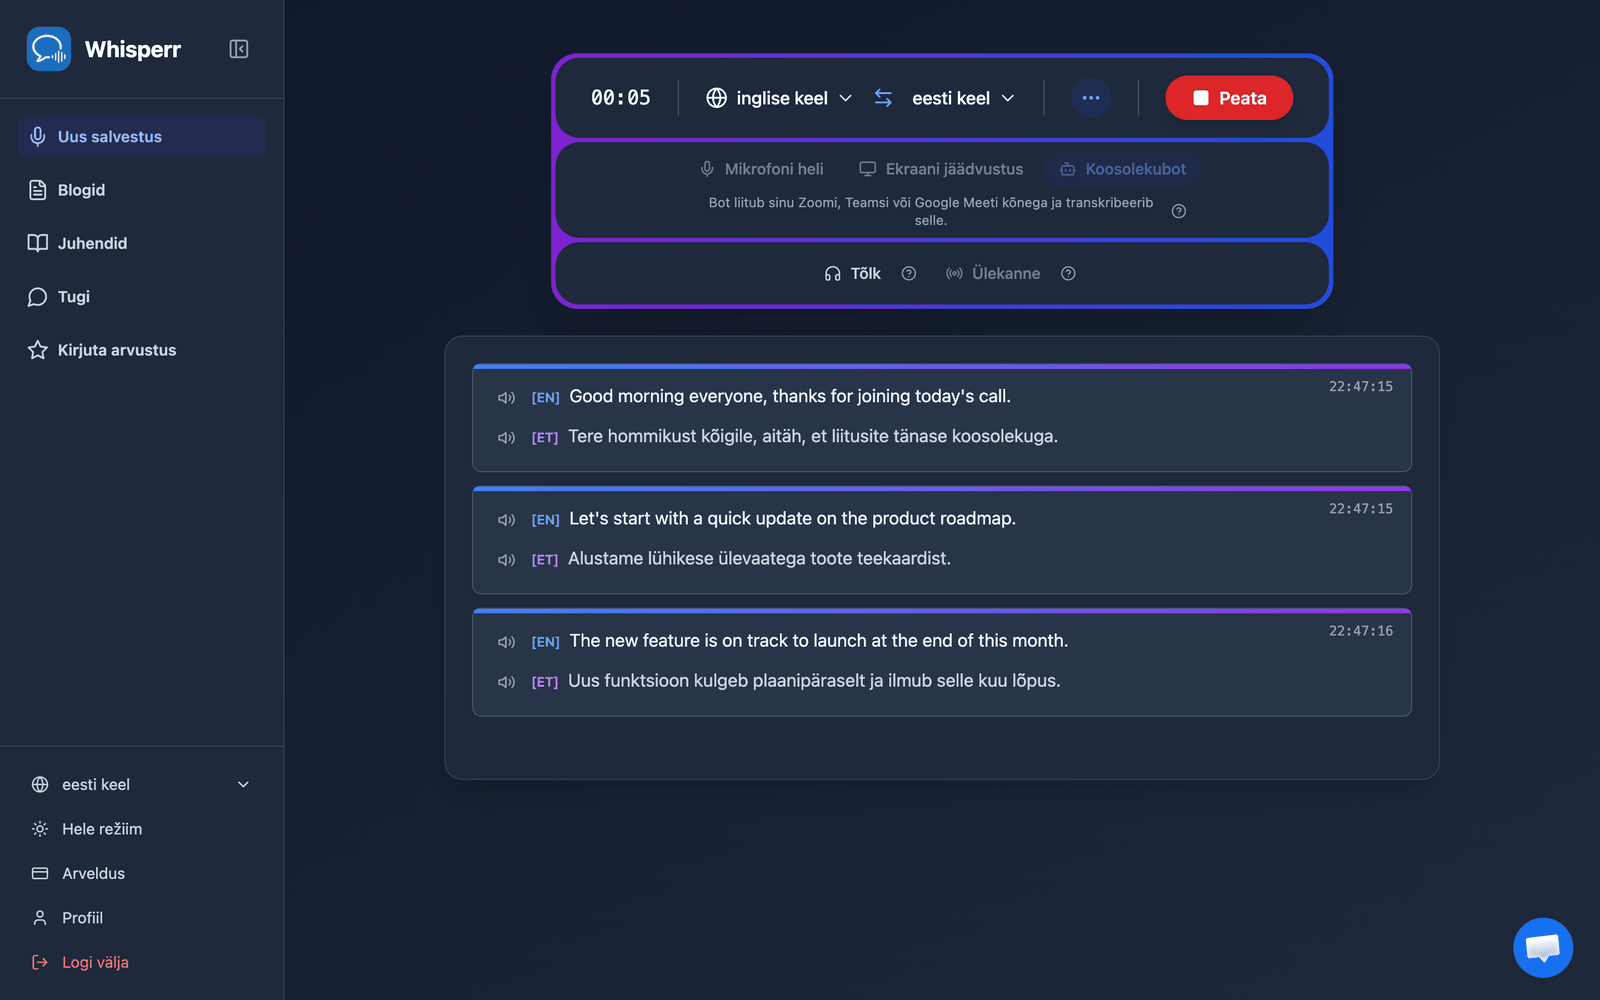Click timestamp 22:47:16
This screenshot has height=1000, width=1600.
(x=1361, y=631)
